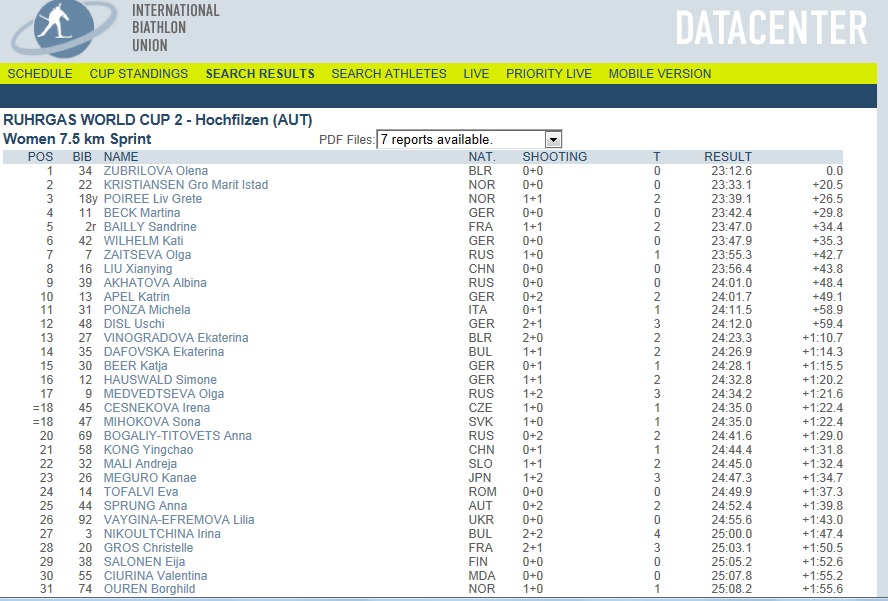The height and width of the screenshot is (601, 888).
Task: Open athlete WILHELM Kati
Action: click(x=143, y=241)
